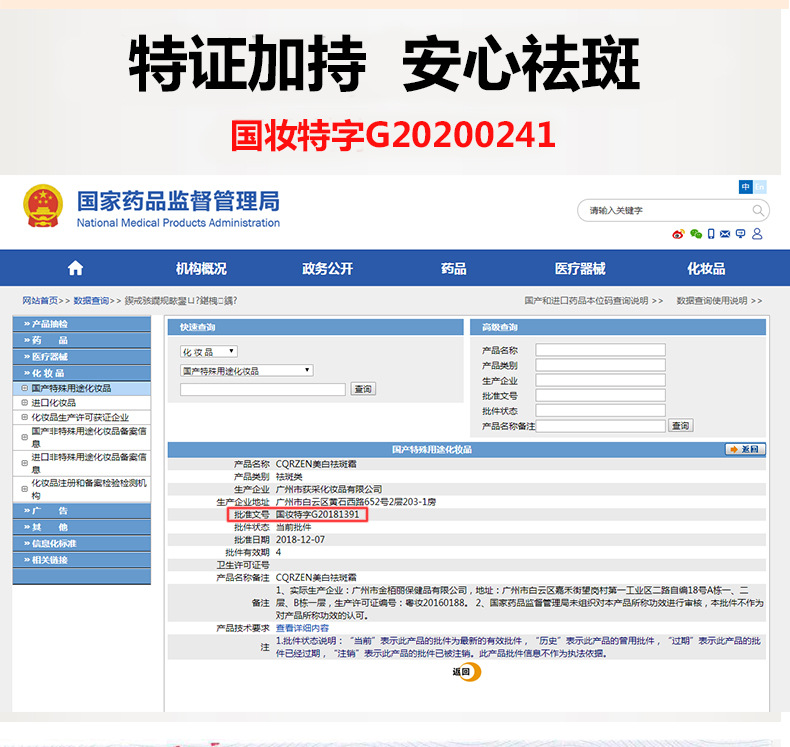Open the email envelope icon

pos(725,234)
